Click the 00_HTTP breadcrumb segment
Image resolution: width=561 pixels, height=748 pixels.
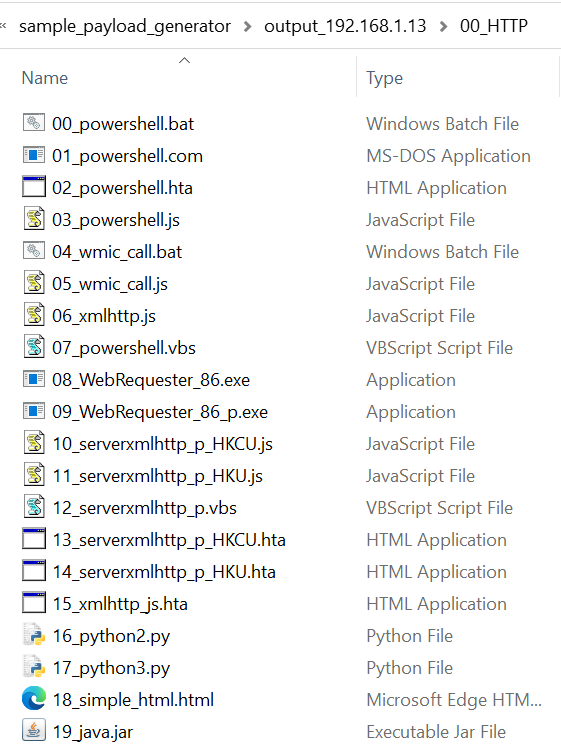(494, 26)
